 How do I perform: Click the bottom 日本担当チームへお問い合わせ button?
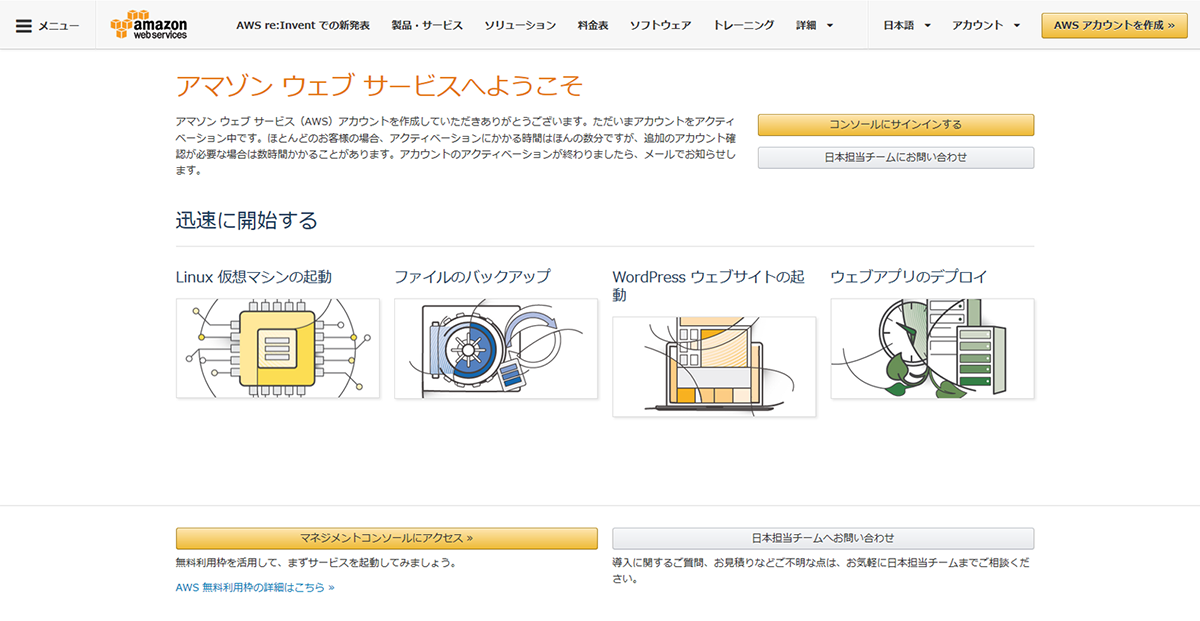click(823, 538)
